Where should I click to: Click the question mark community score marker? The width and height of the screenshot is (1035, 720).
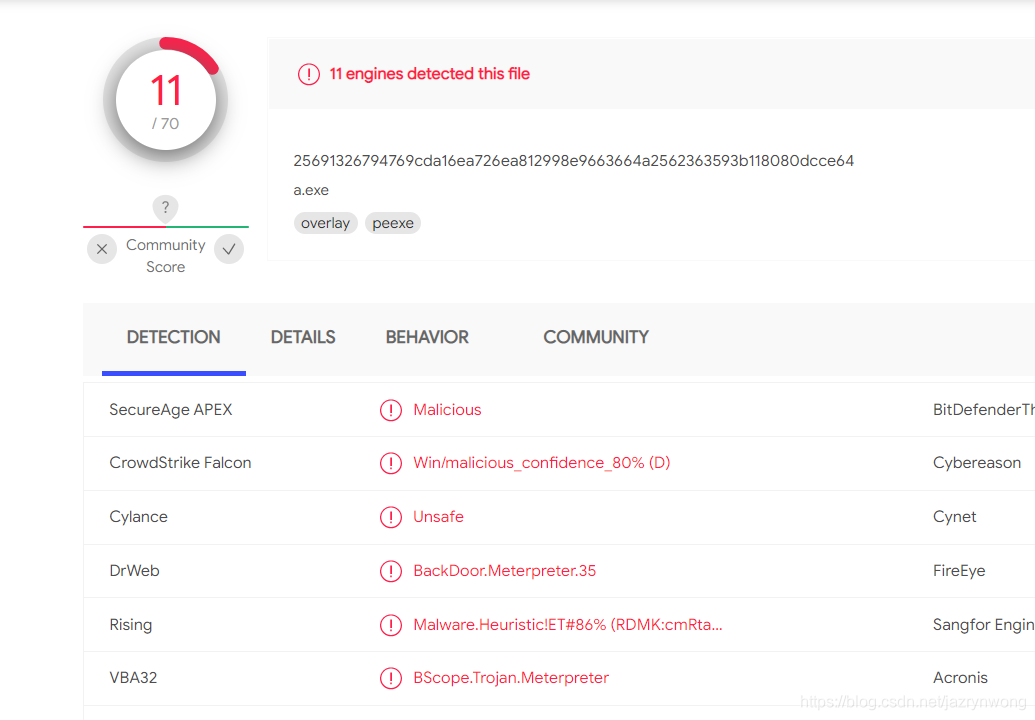pyautogui.click(x=166, y=208)
